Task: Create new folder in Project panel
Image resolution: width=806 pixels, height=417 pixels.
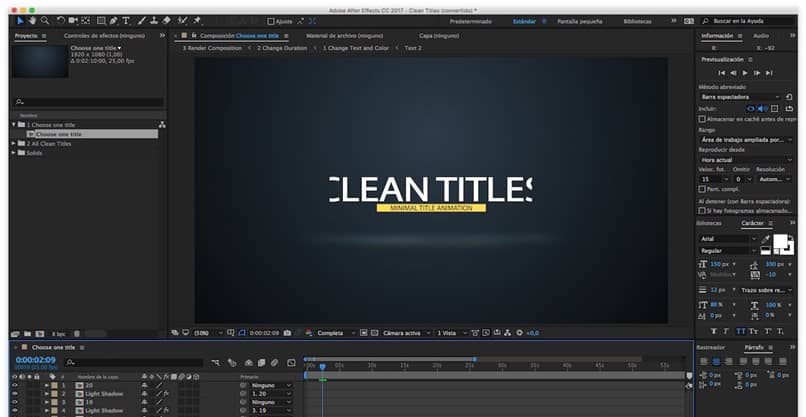Action: pyautogui.click(x=28, y=334)
